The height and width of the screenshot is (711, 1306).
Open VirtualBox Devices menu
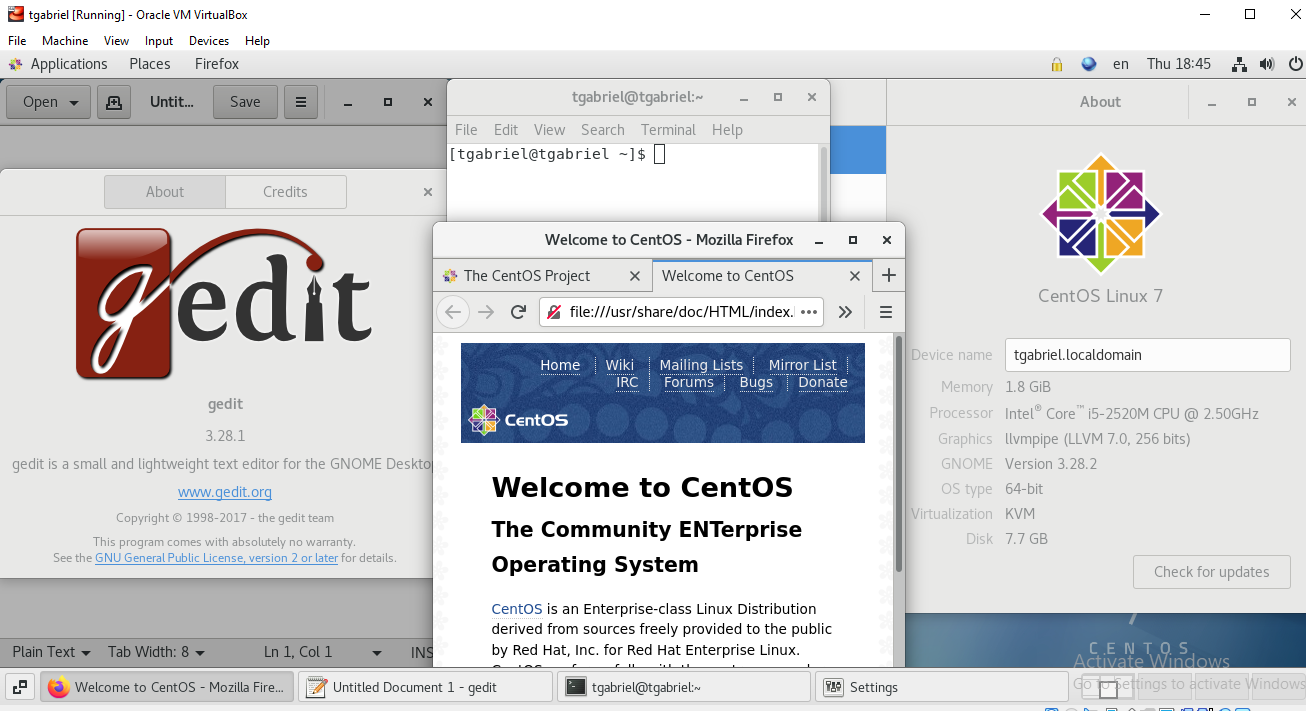[x=209, y=41]
